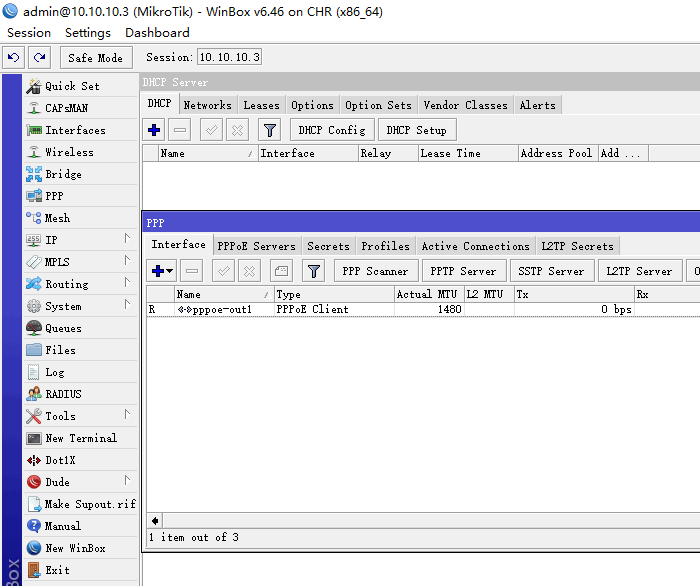Image resolution: width=700 pixels, height=586 pixels.
Task: Switch to DHCP Server Options tab
Action: (x=312, y=105)
